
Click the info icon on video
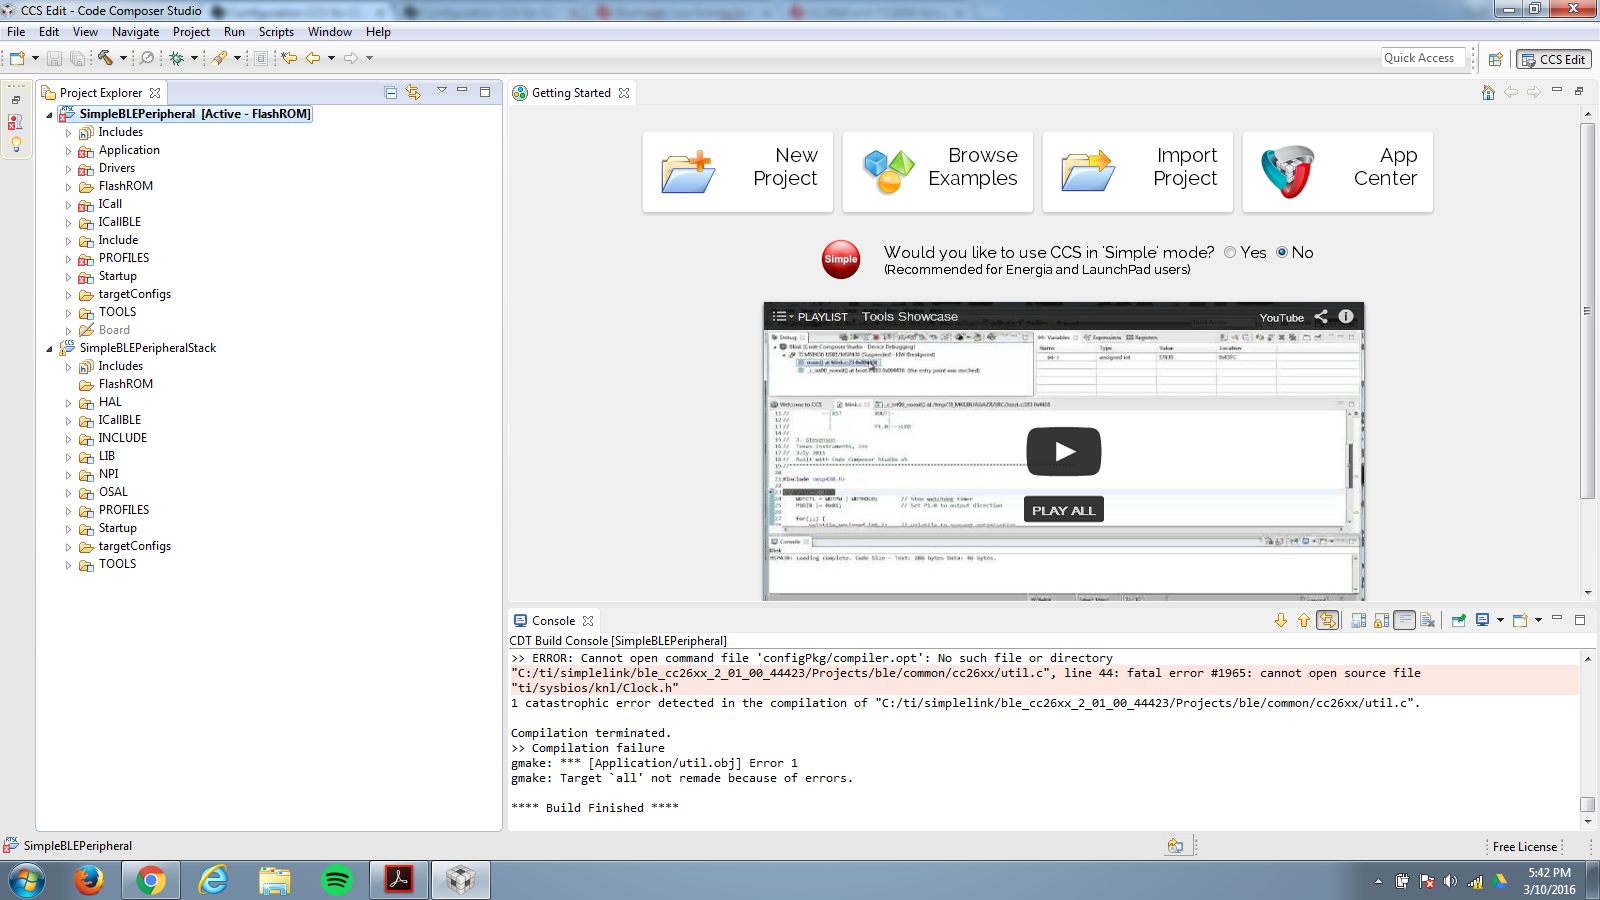(x=1346, y=316)
